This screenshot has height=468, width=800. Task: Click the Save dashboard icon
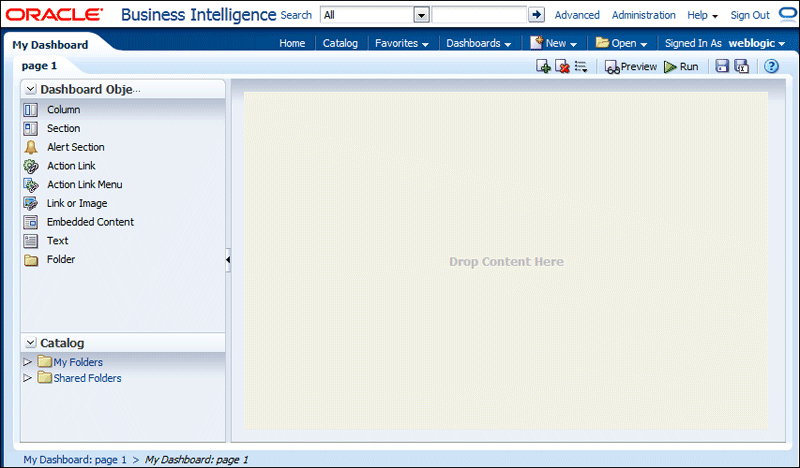[721, 66]
